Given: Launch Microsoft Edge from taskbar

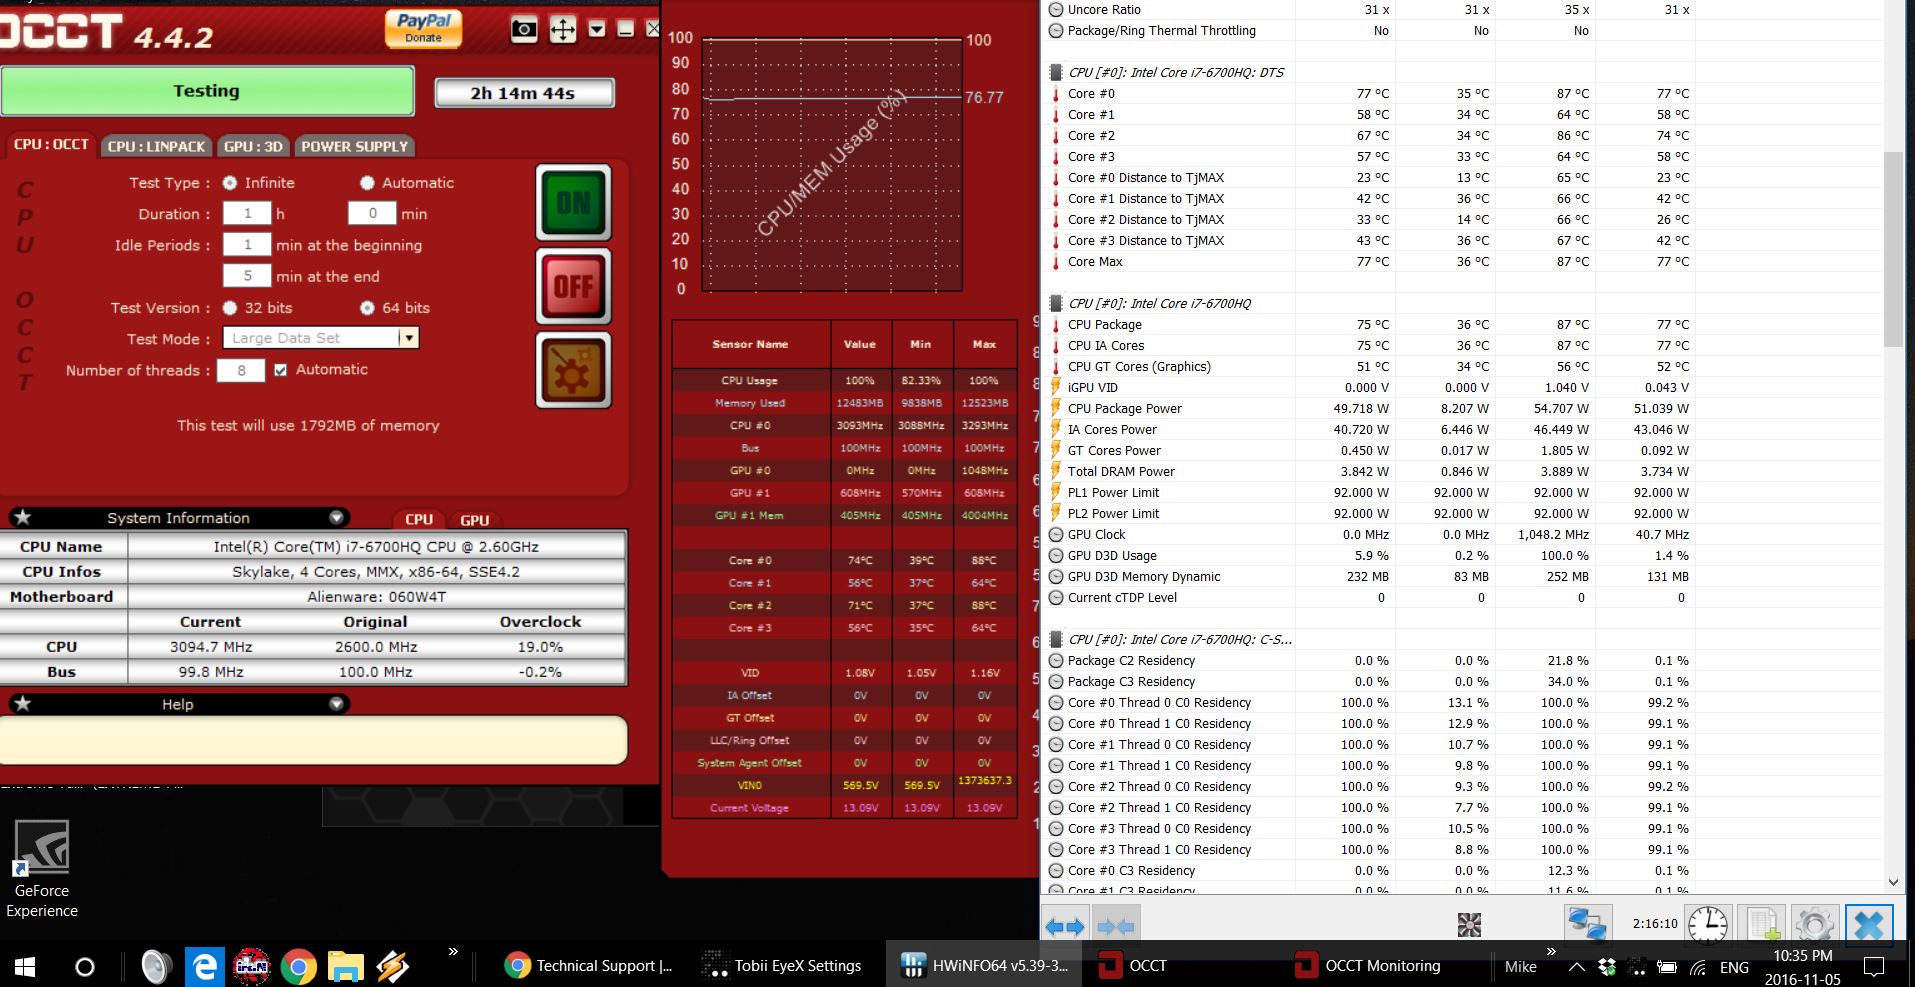Looking at the screenshot, I should tap(204, 966).
